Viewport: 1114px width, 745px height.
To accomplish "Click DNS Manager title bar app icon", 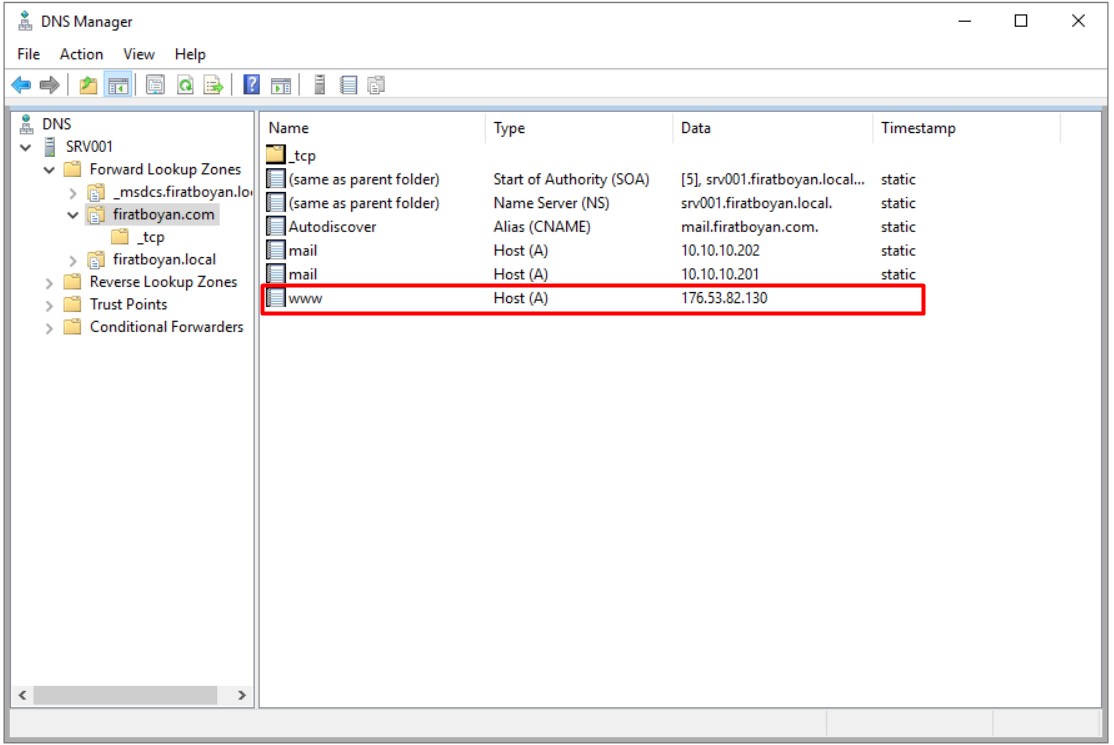I will tap(25, 21).
